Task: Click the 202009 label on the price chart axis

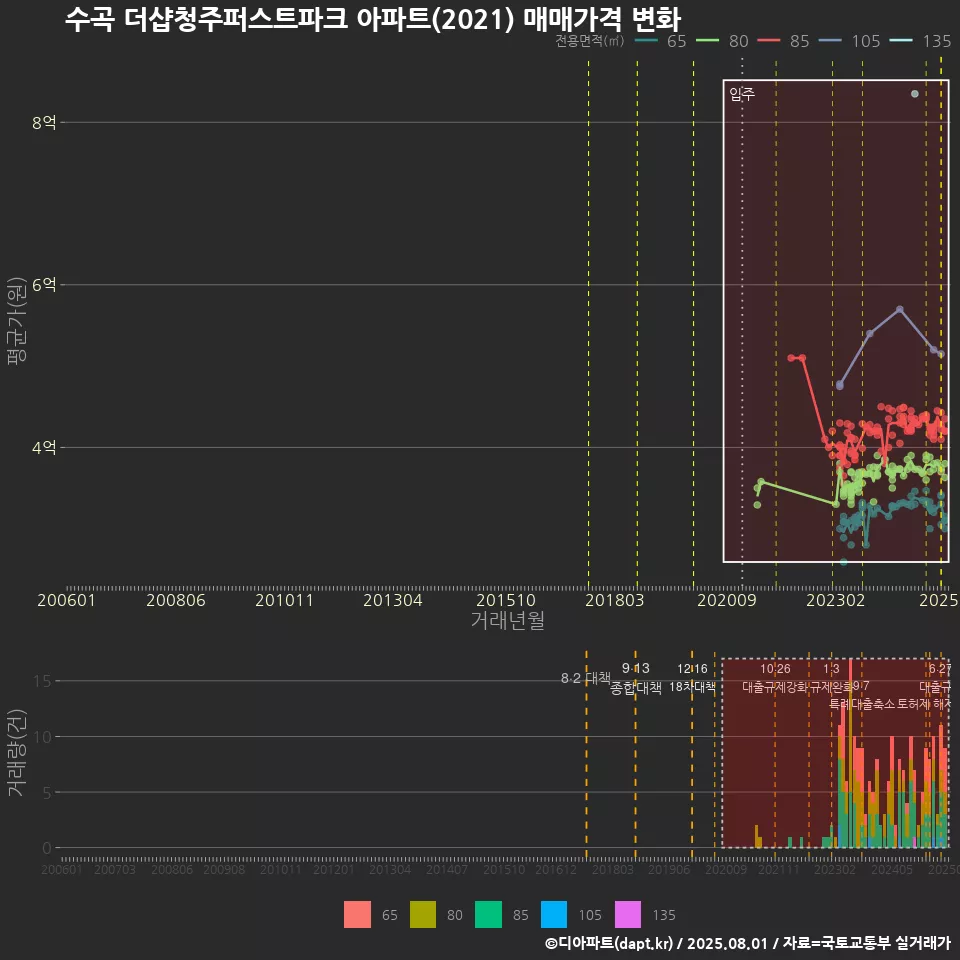Action: point(727,600)
